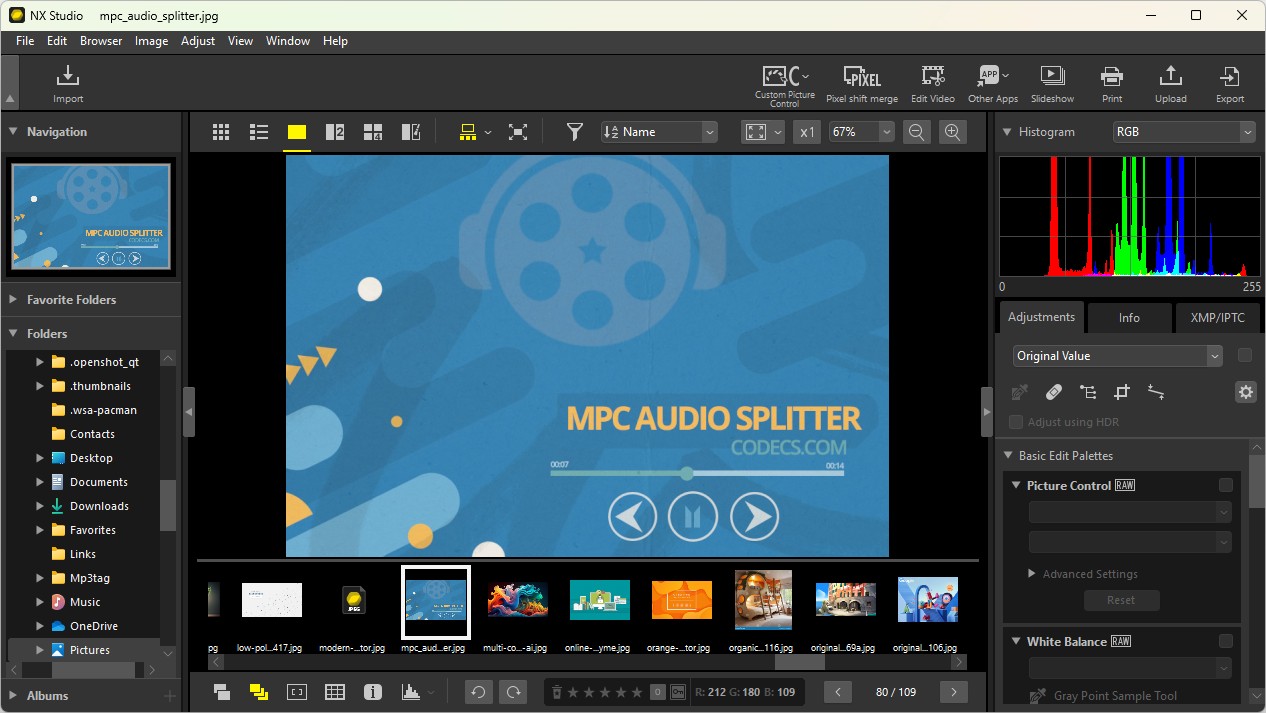The width and height of the screenshot is (1266, 713).
Task: Select the orange-...tor.jpg thumbnail
Action: click(x=682, y=600)
